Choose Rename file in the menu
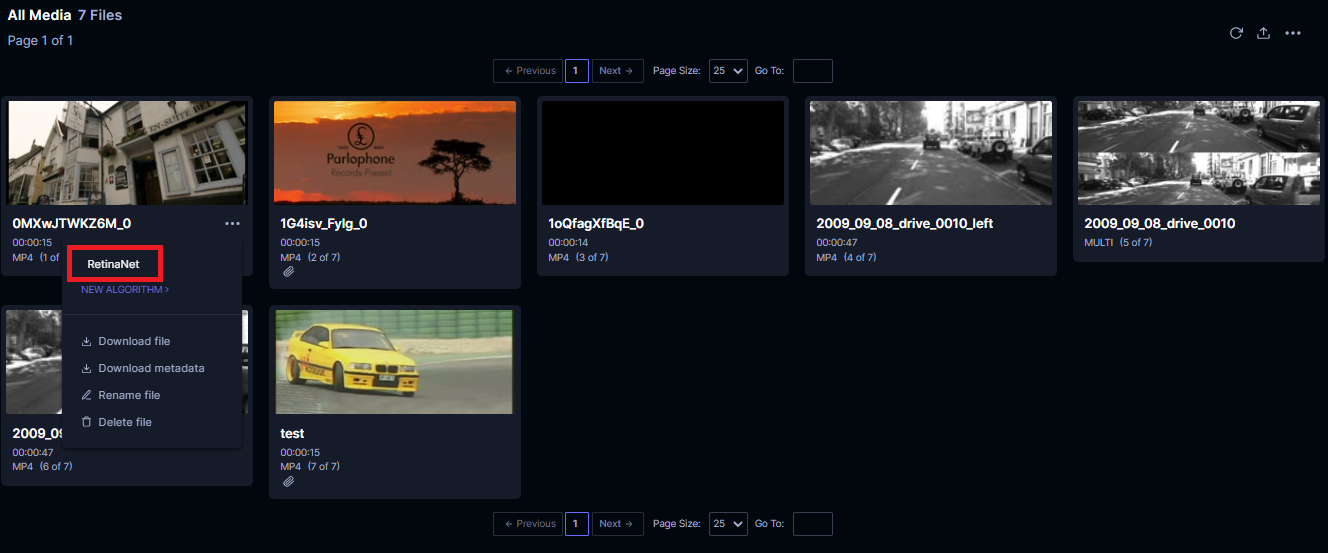 coord(129,395)
